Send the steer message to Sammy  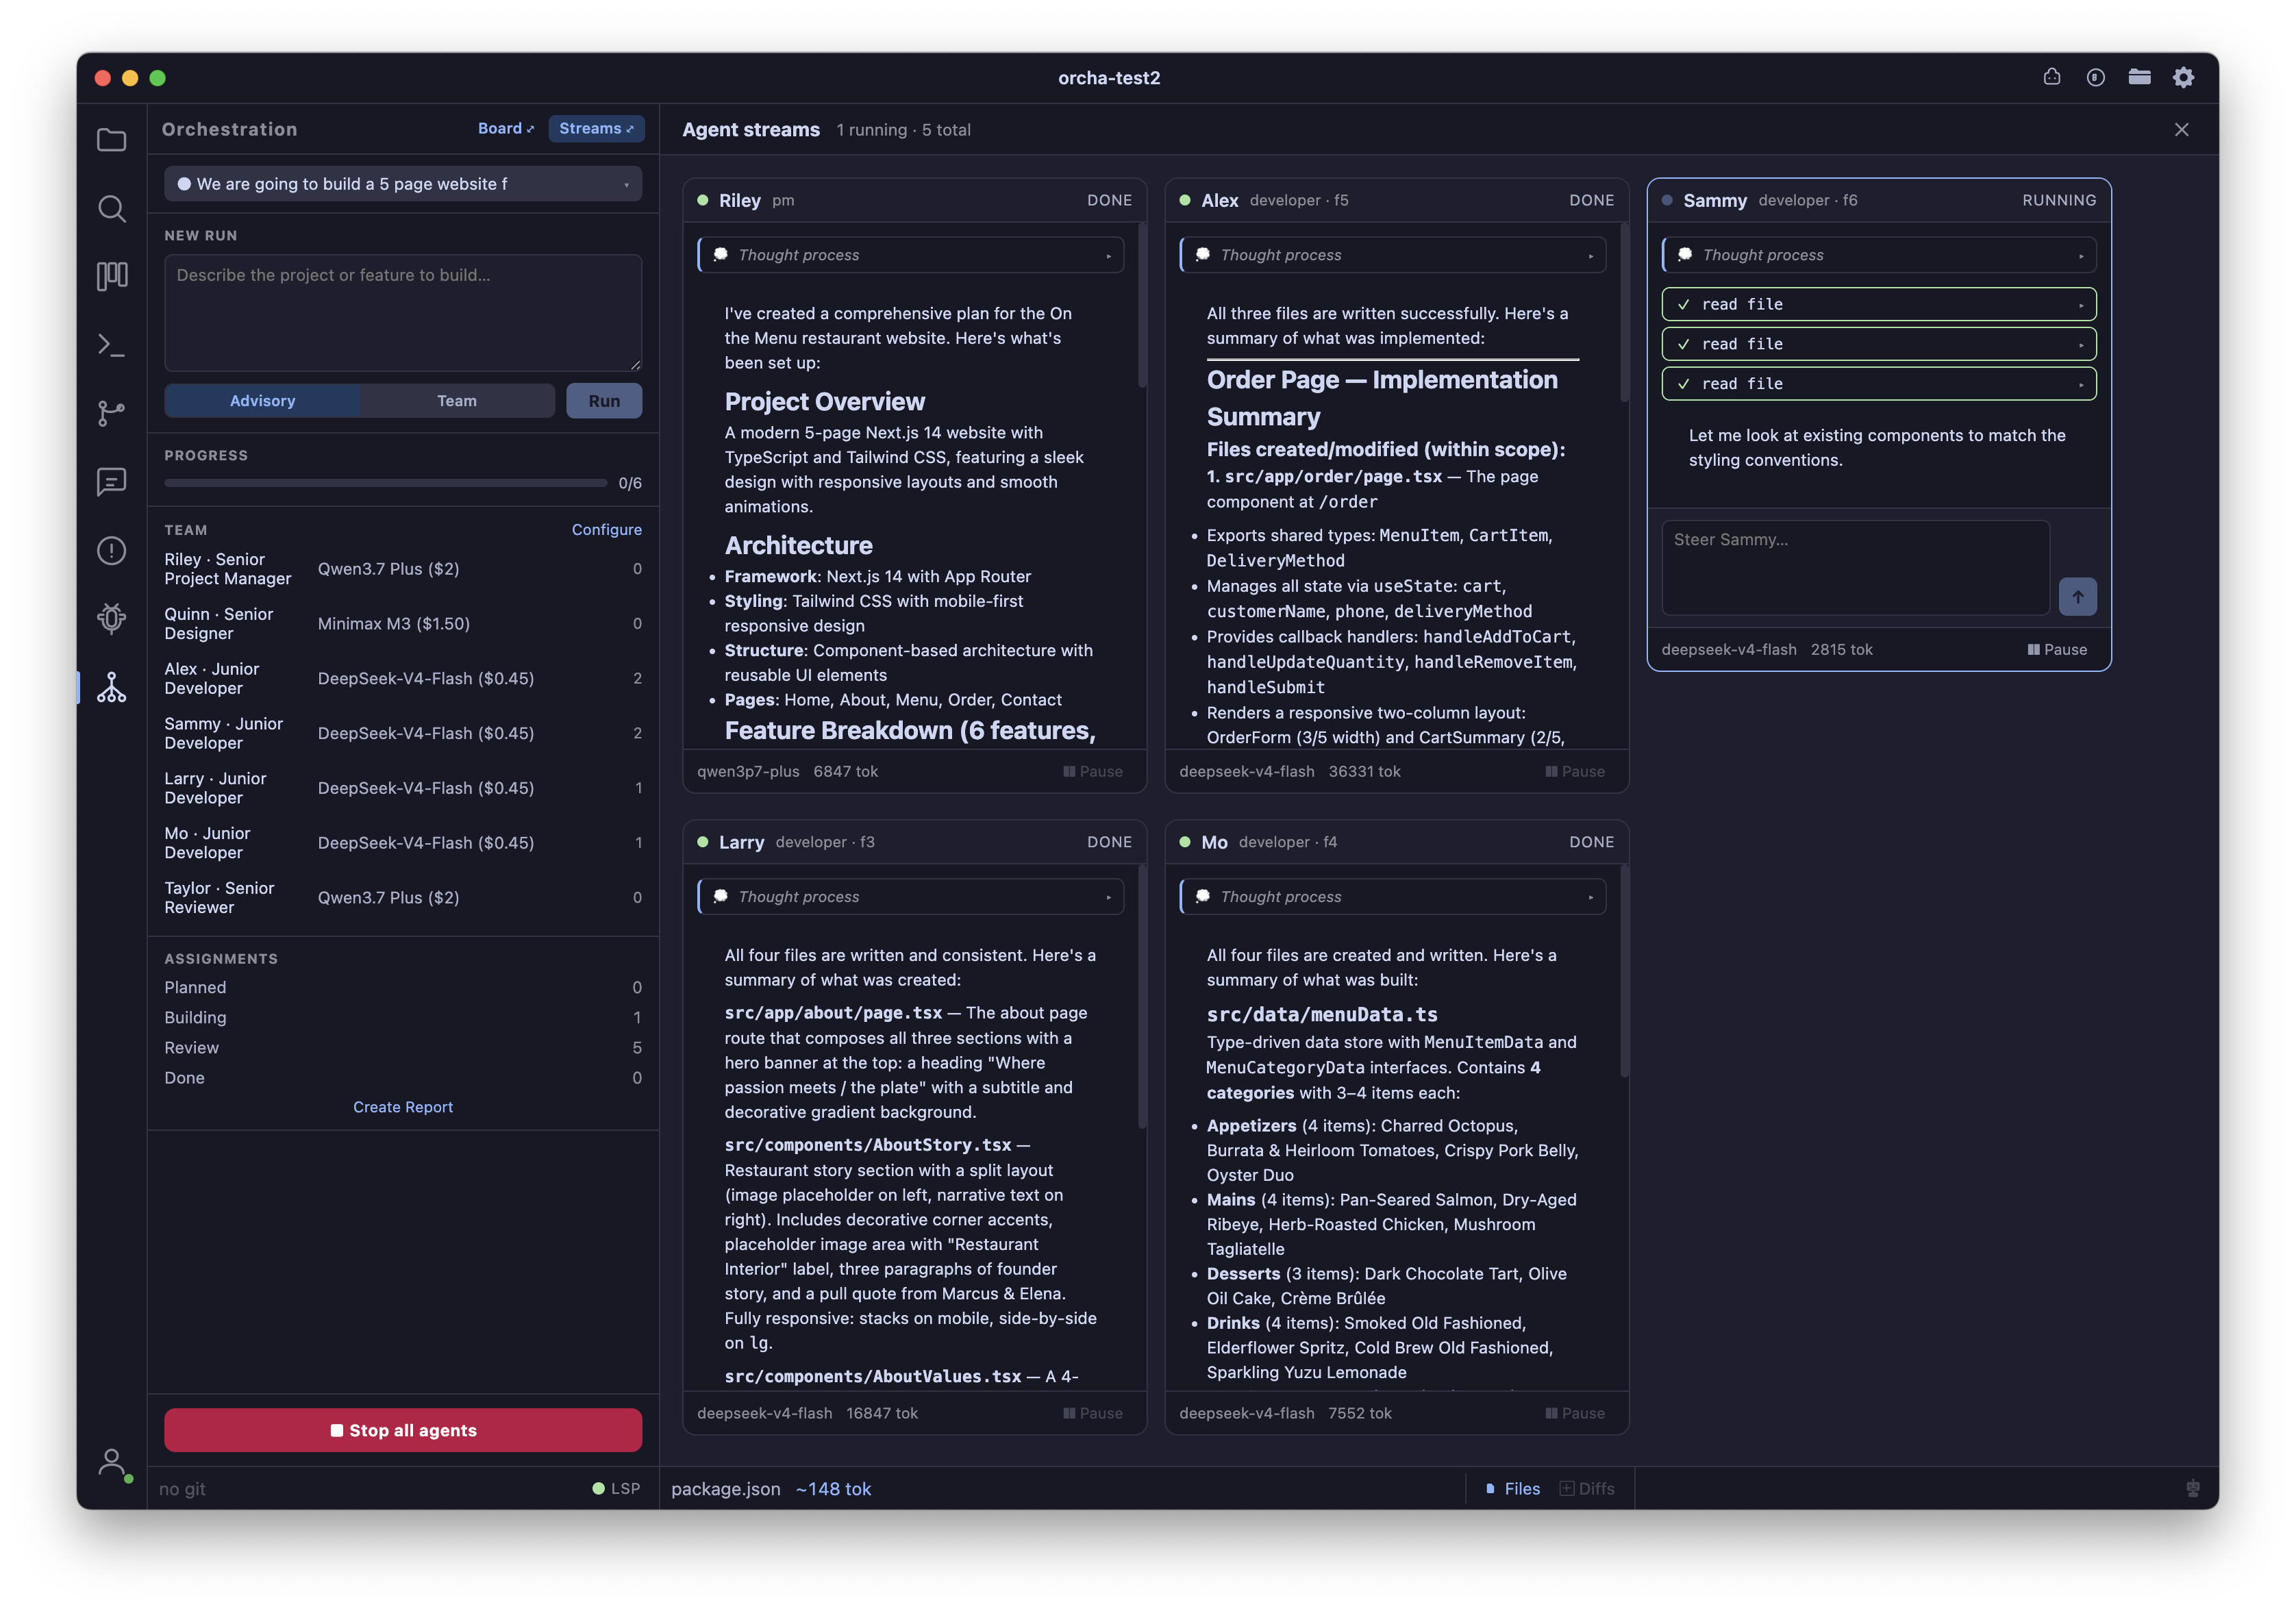pos(2078,596)
